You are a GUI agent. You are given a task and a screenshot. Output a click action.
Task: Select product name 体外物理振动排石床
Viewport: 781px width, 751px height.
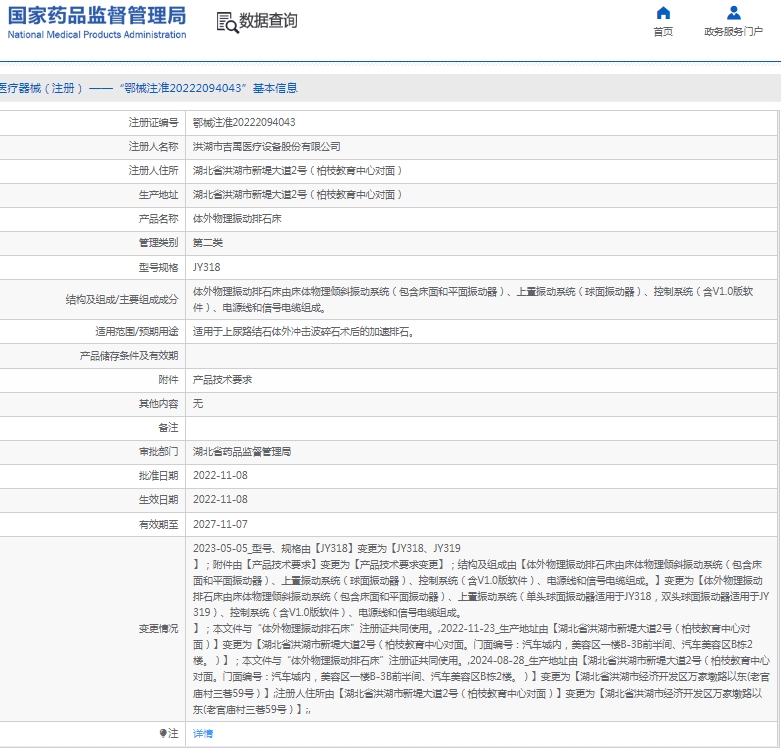click(x=237, y=219)
